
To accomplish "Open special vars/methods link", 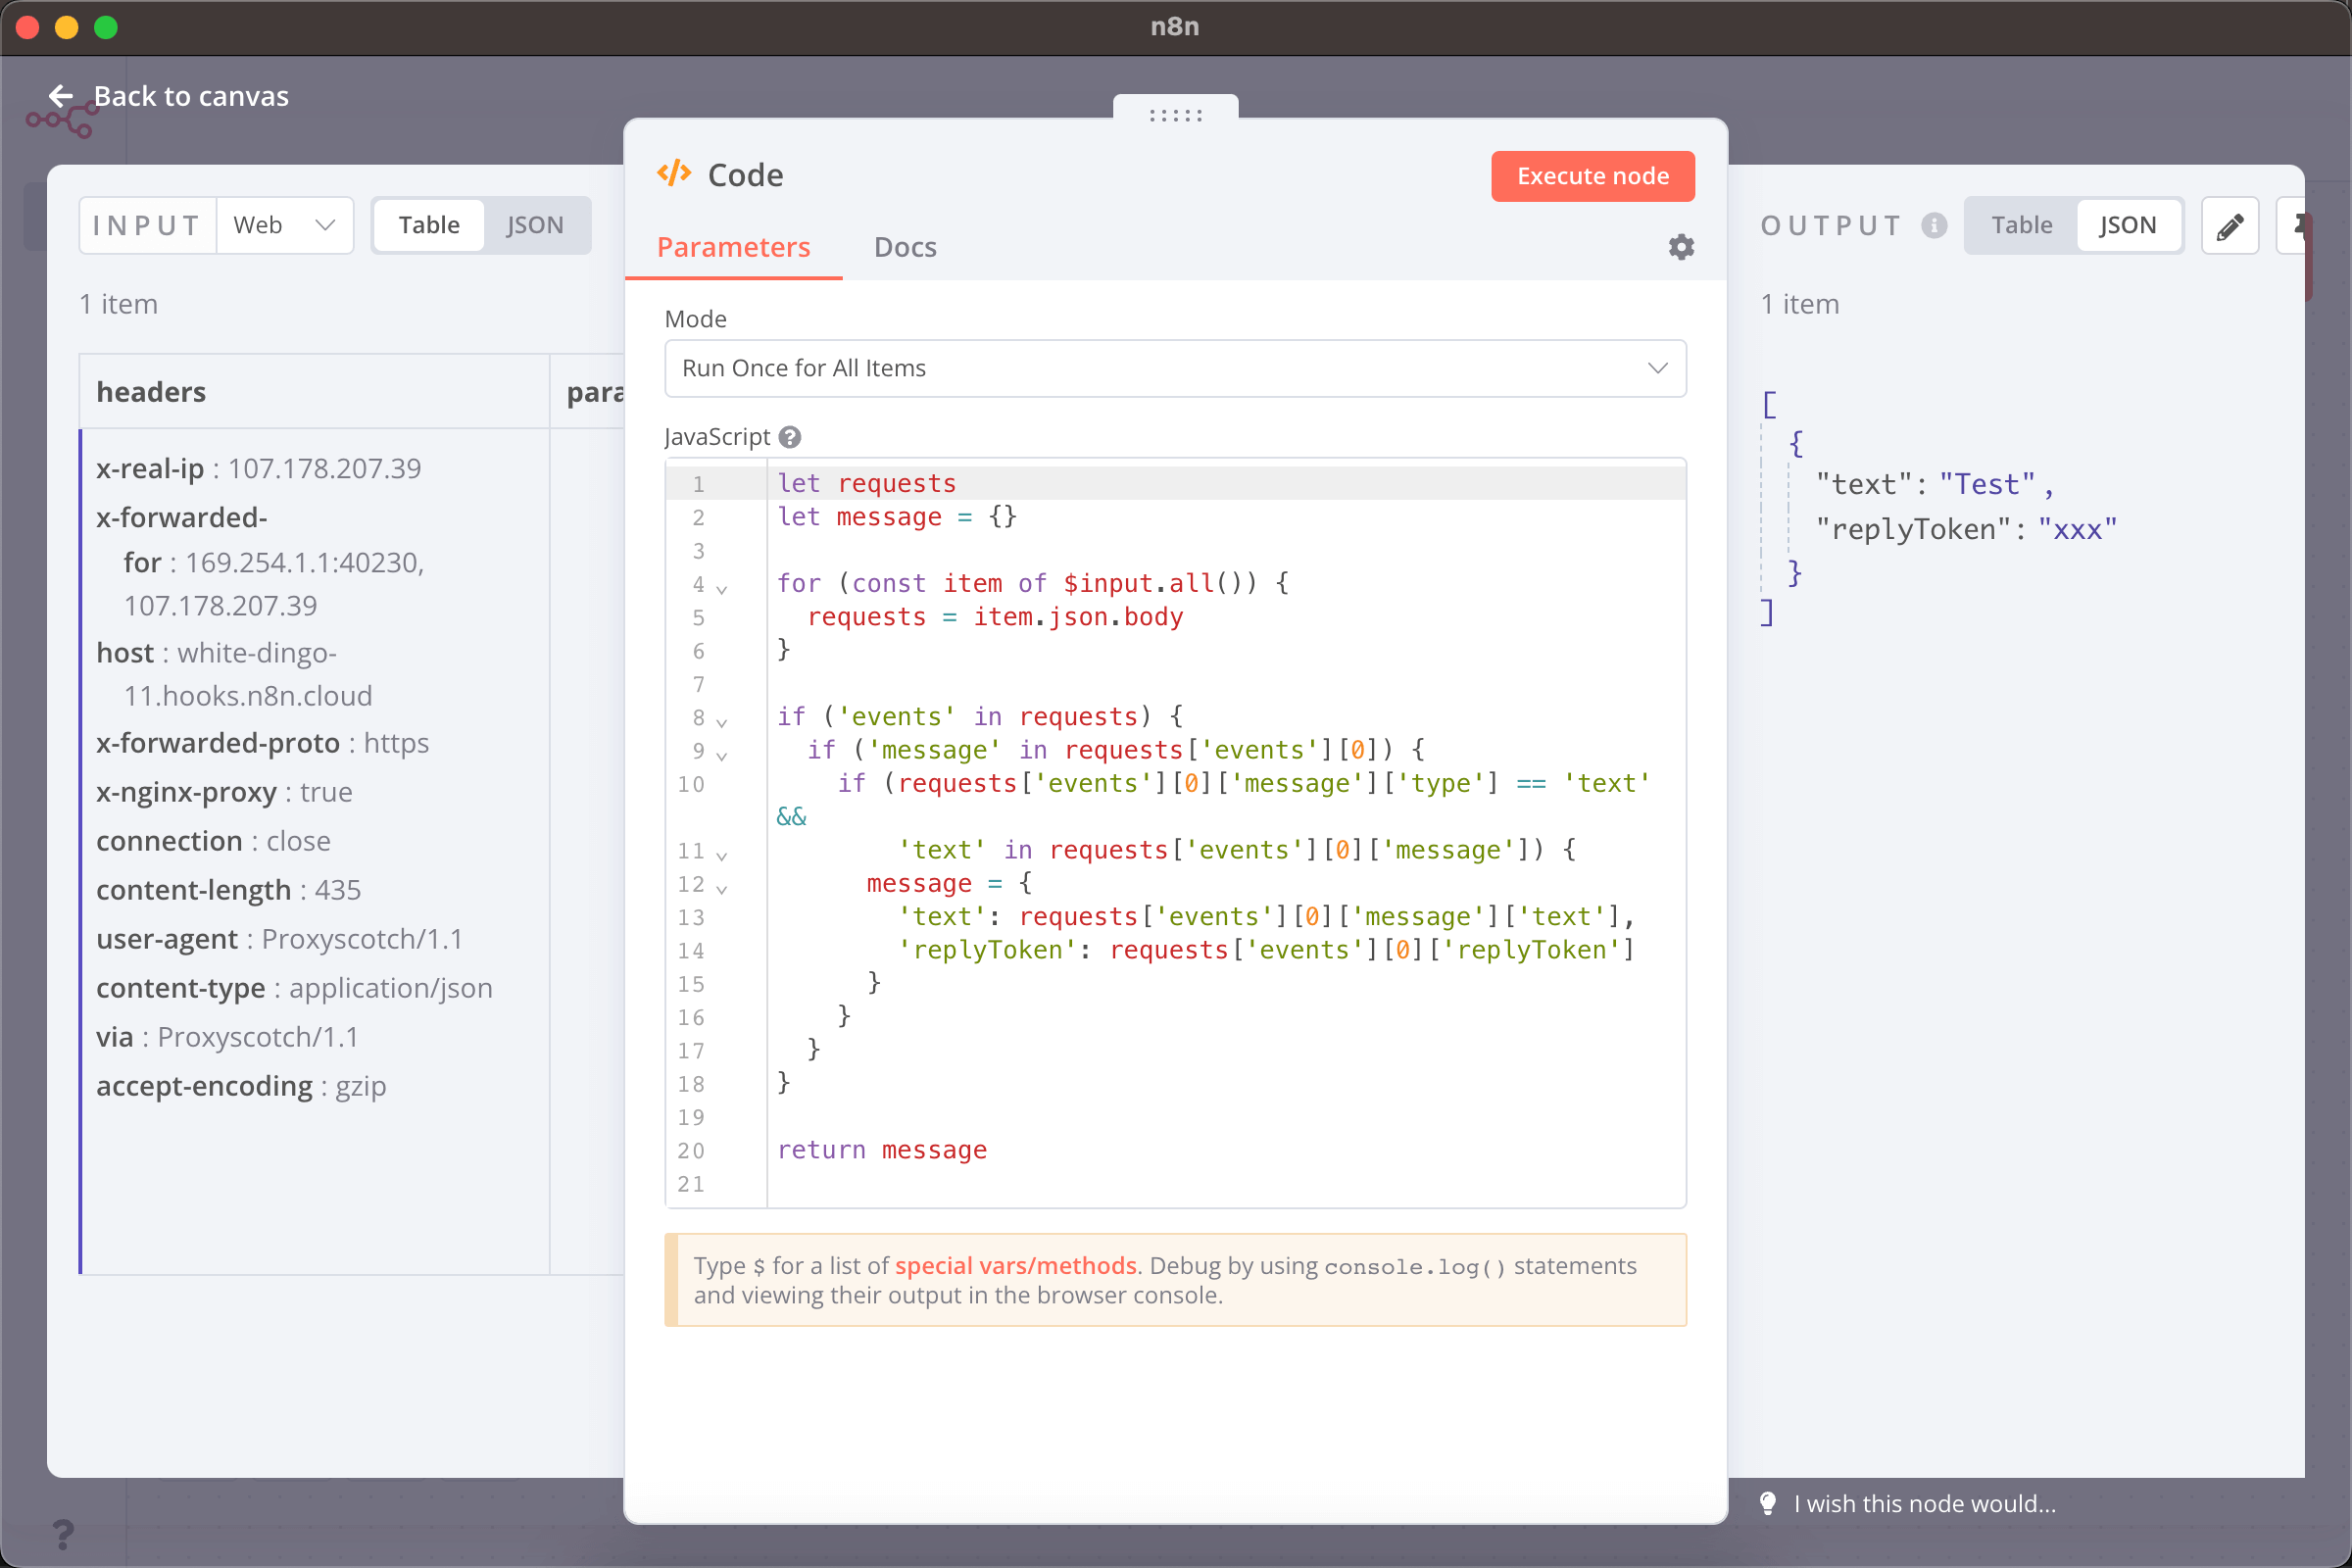I will [1015, 1265].
